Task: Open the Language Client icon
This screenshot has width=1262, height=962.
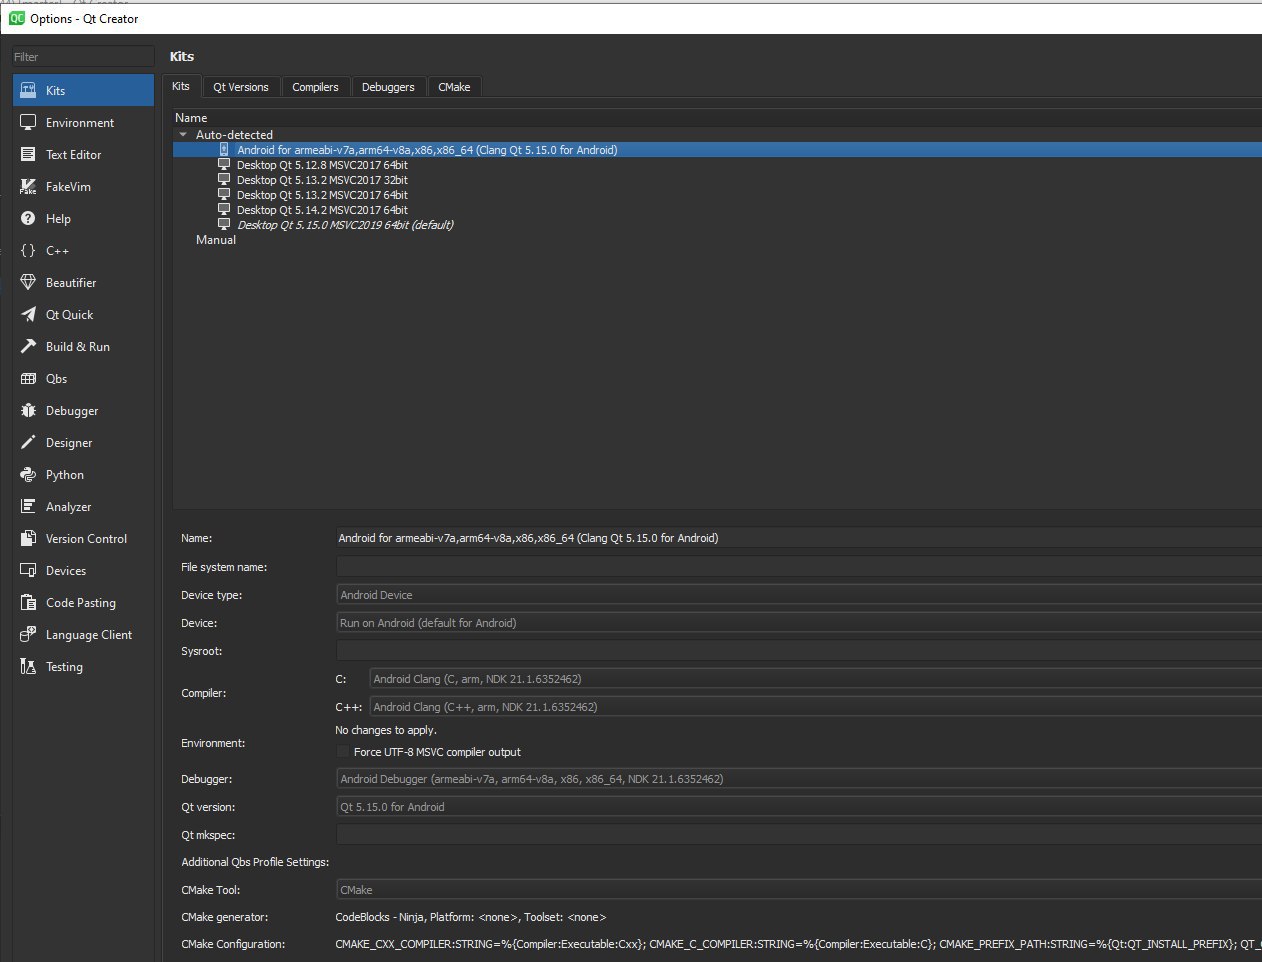Action: click(x=28, y=634)
